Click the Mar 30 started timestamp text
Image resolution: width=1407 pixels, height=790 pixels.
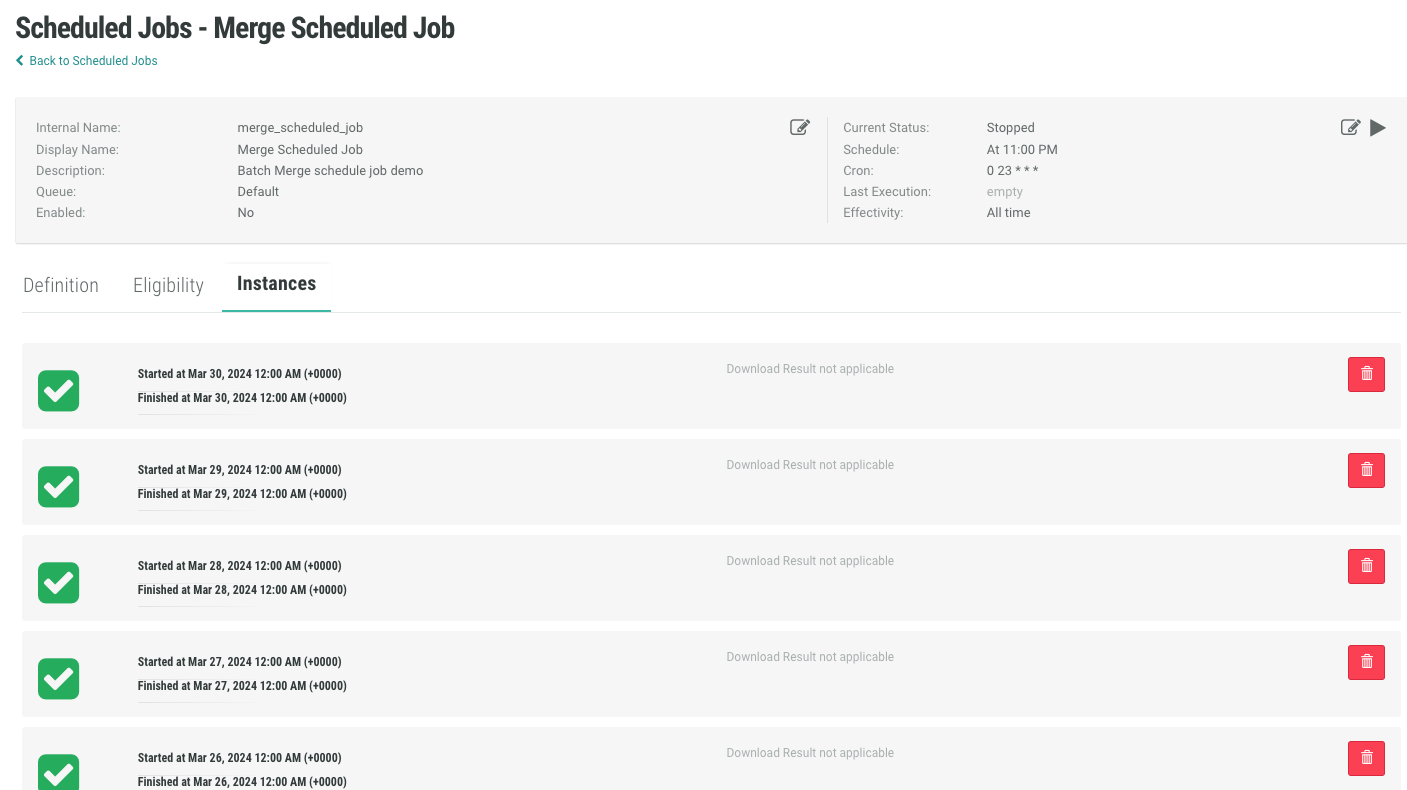click(x=239, y=374)
